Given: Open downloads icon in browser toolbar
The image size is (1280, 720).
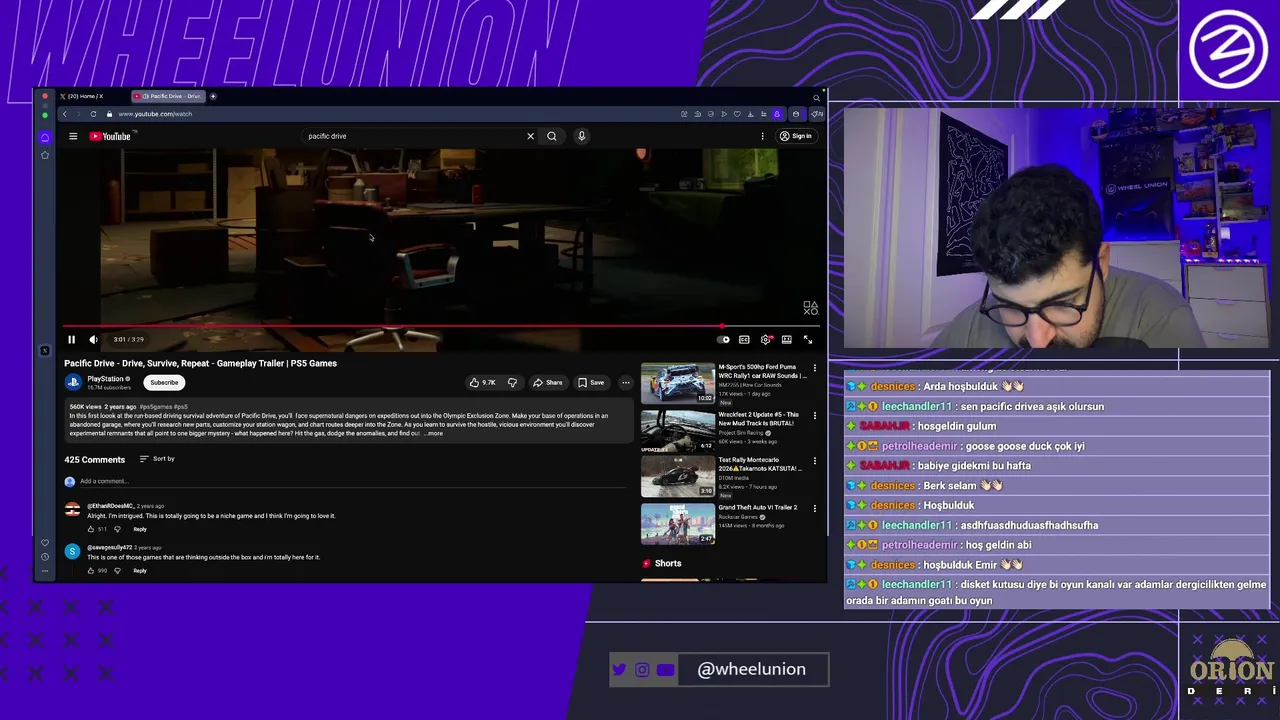Looking at the screenshot, I should (x=750, y=114).
